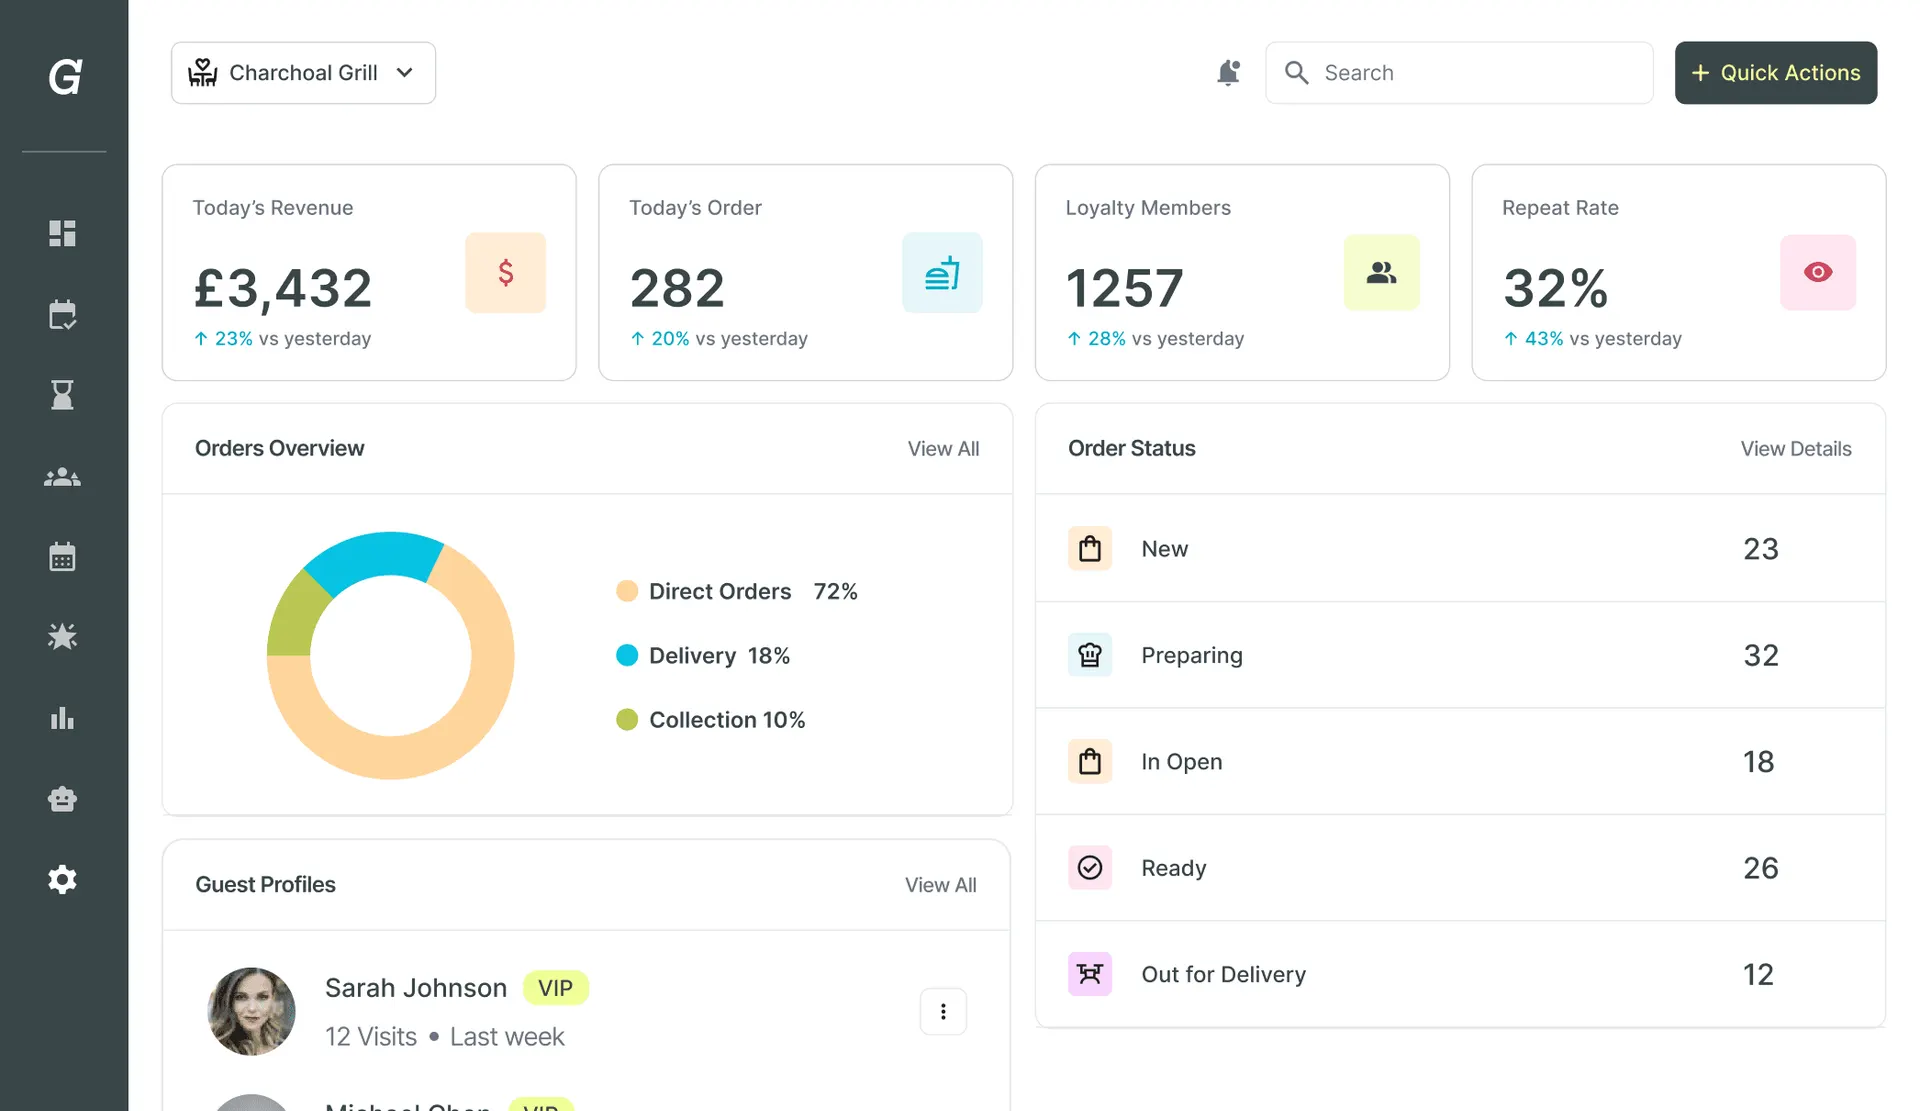Click '28% vs yesterday' on loyalty card
This screenshot has width=1920, height=1111.
[x=1155, y=339]
